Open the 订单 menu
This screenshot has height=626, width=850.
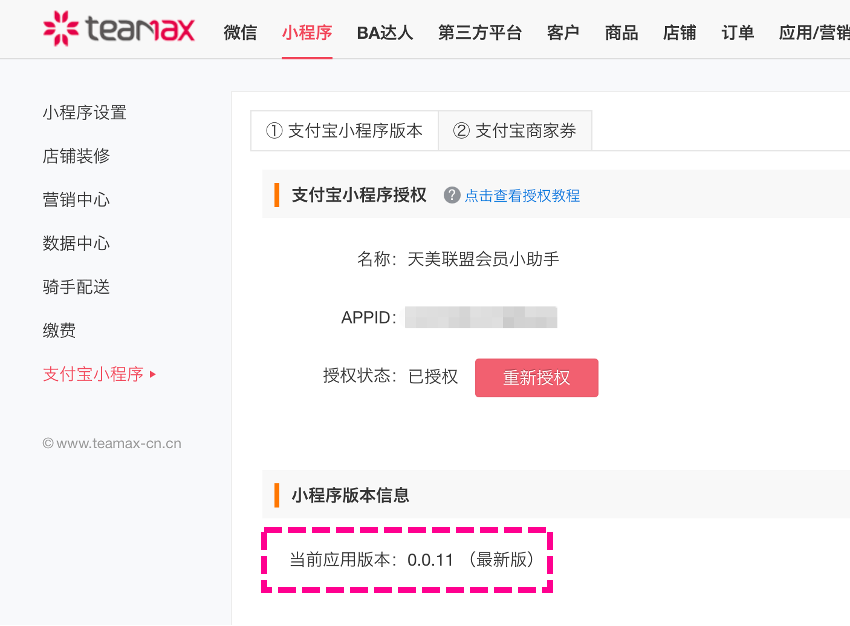pos(738,33)
